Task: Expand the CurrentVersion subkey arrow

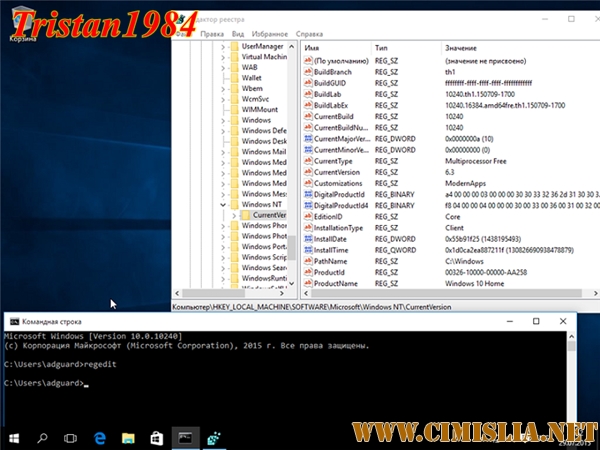Action: [x=236, y=215]
